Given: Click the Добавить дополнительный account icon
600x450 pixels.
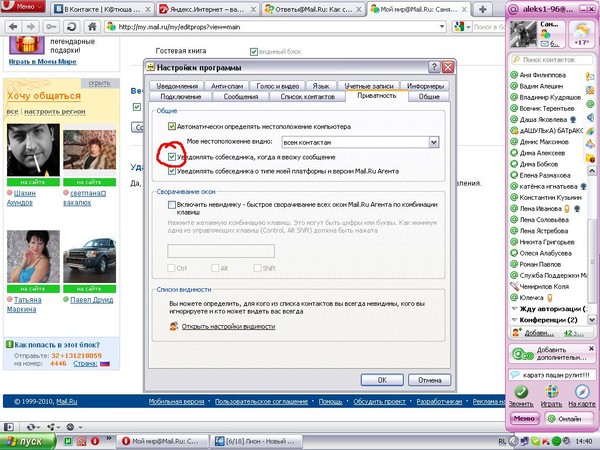Looking at the screenshot, I should coord(523,354).
